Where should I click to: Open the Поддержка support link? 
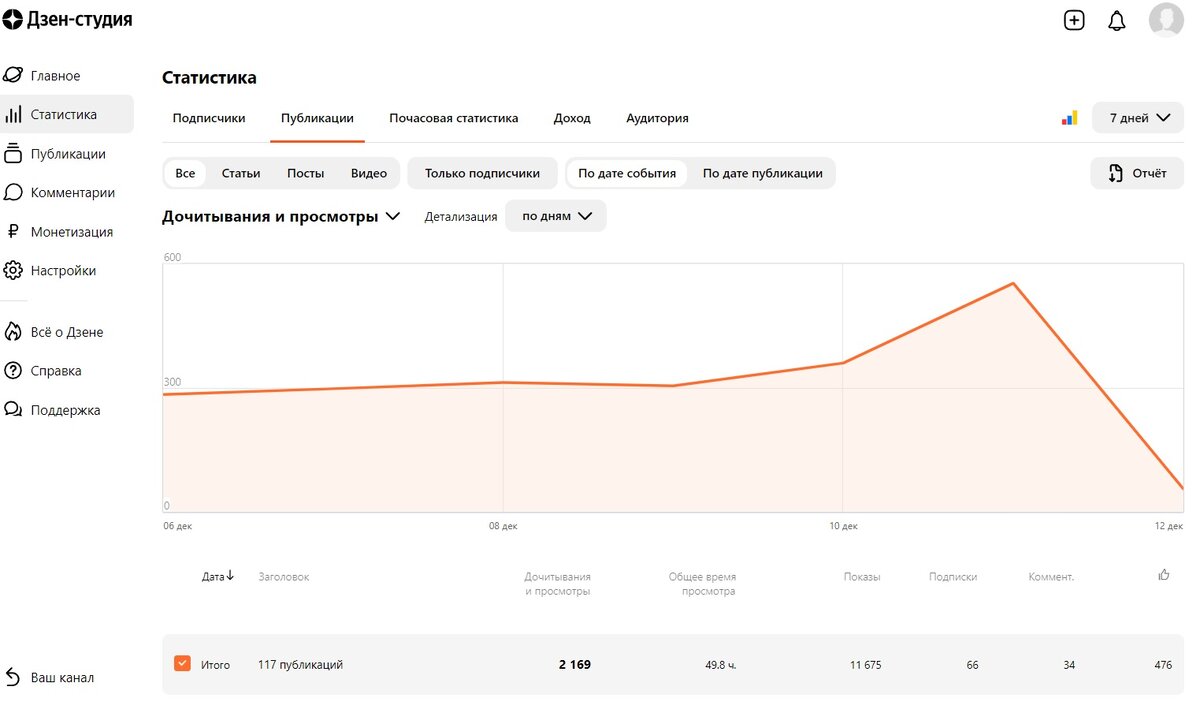[x=66, y=409]
